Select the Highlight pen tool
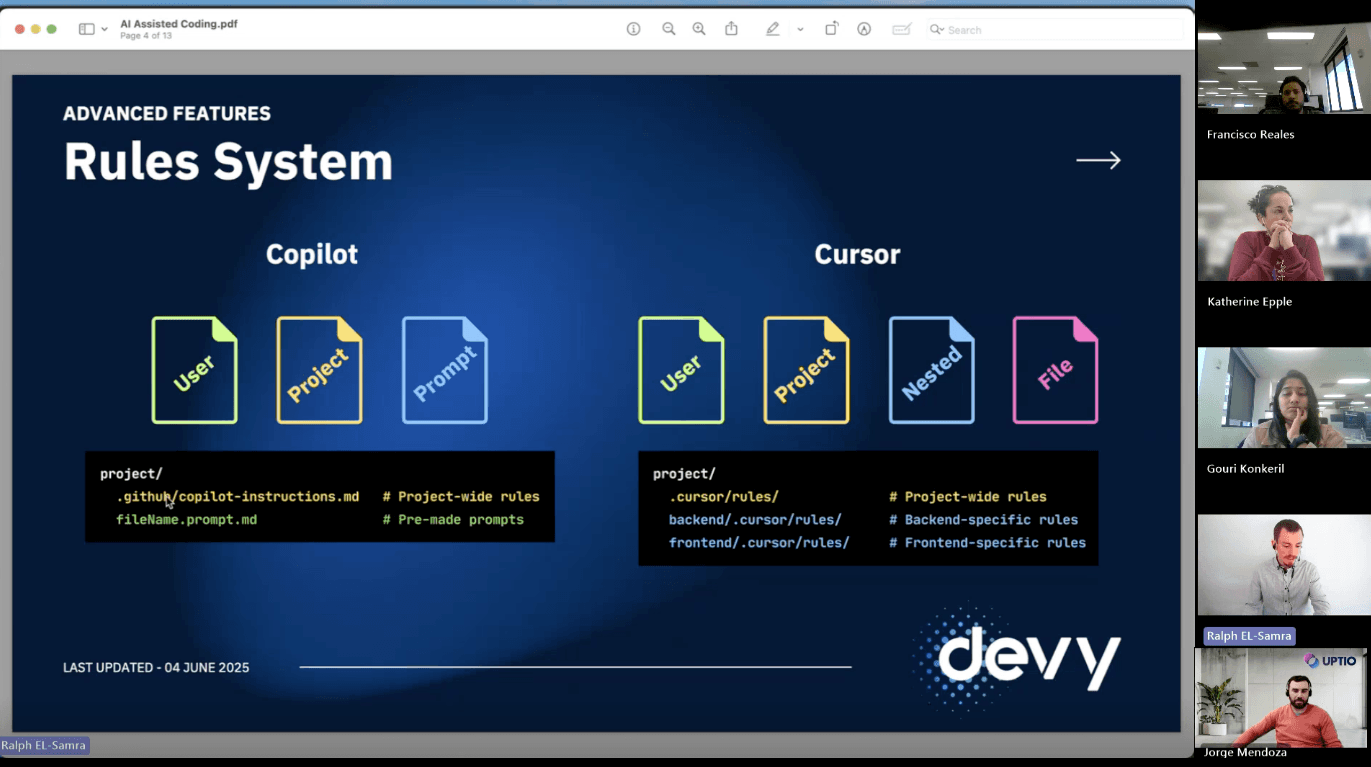Screen dimensions: 1371x767 772,29
